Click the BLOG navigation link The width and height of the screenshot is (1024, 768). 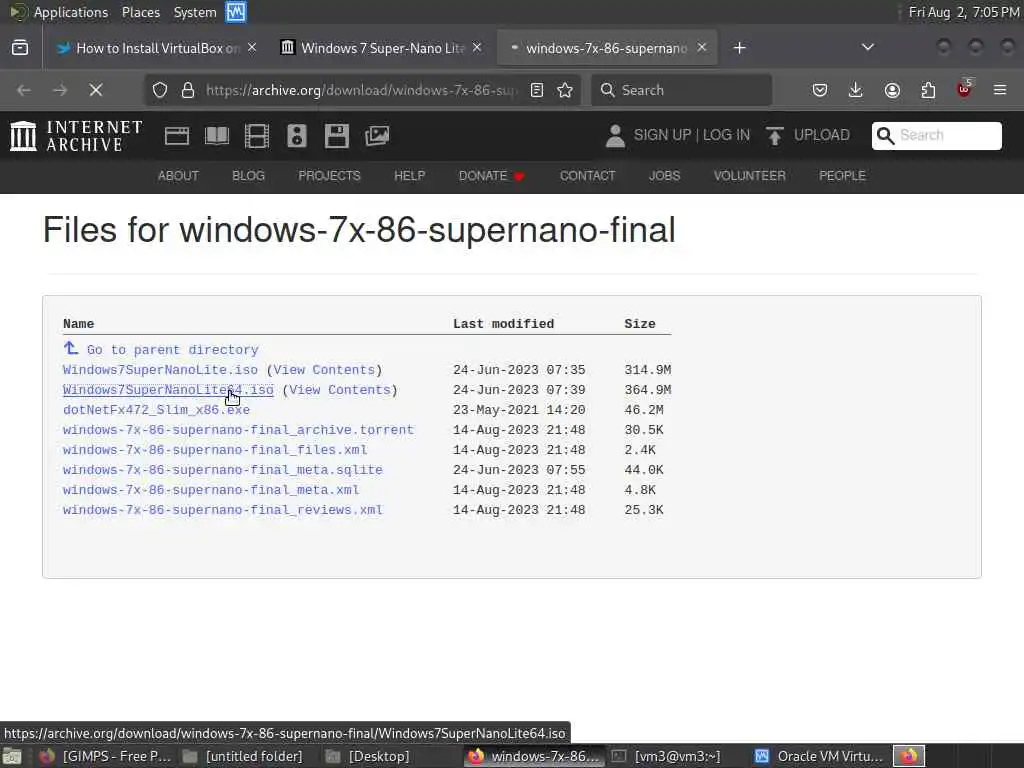[248, 176]
